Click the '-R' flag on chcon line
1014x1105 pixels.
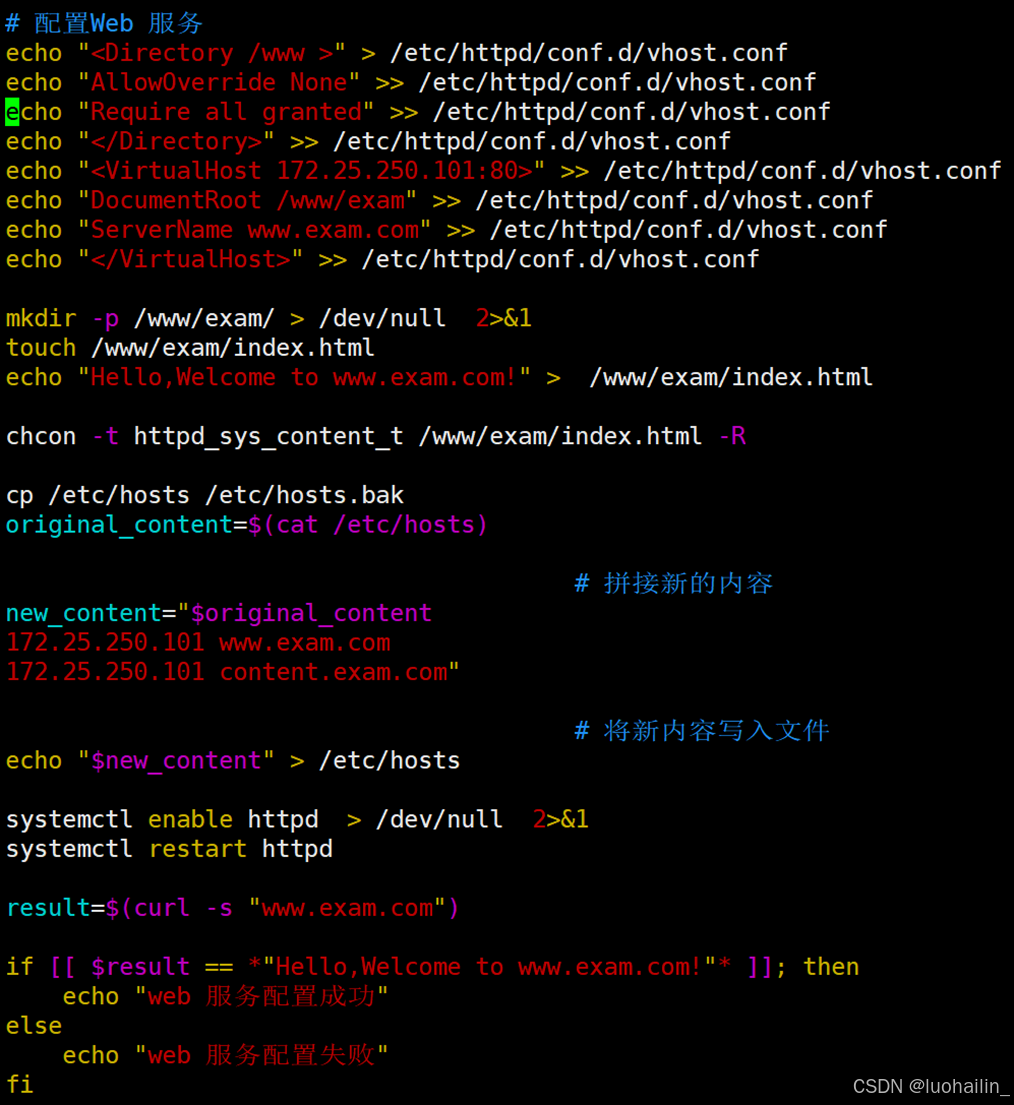click(x=732, y=437)
